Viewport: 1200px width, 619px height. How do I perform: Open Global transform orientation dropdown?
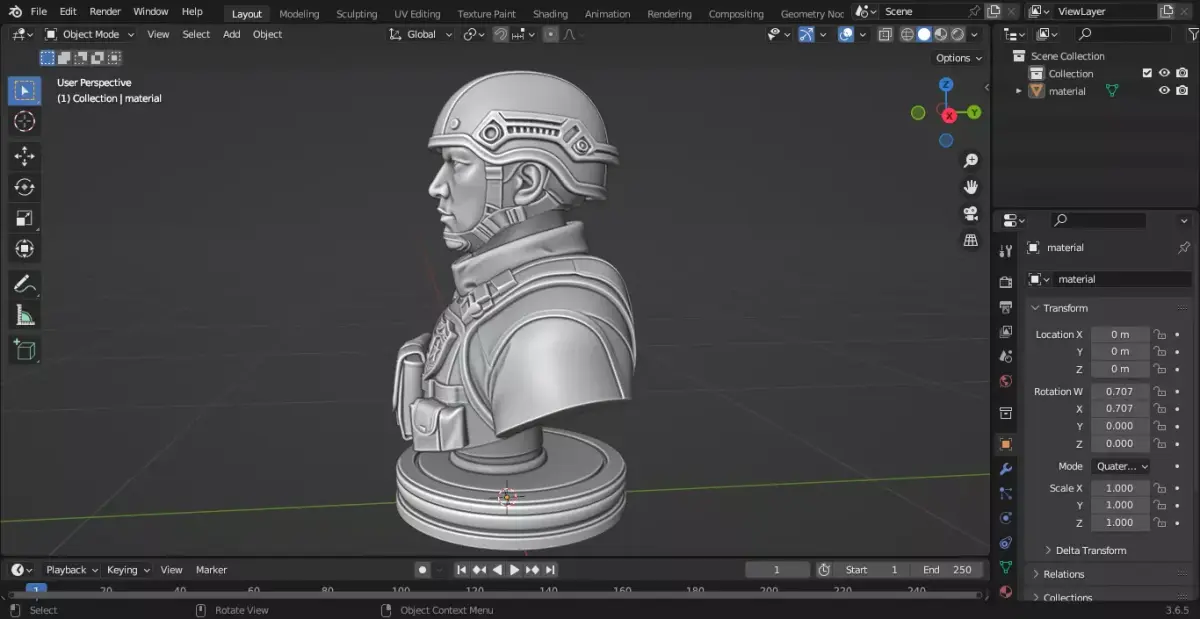point(421,34)
